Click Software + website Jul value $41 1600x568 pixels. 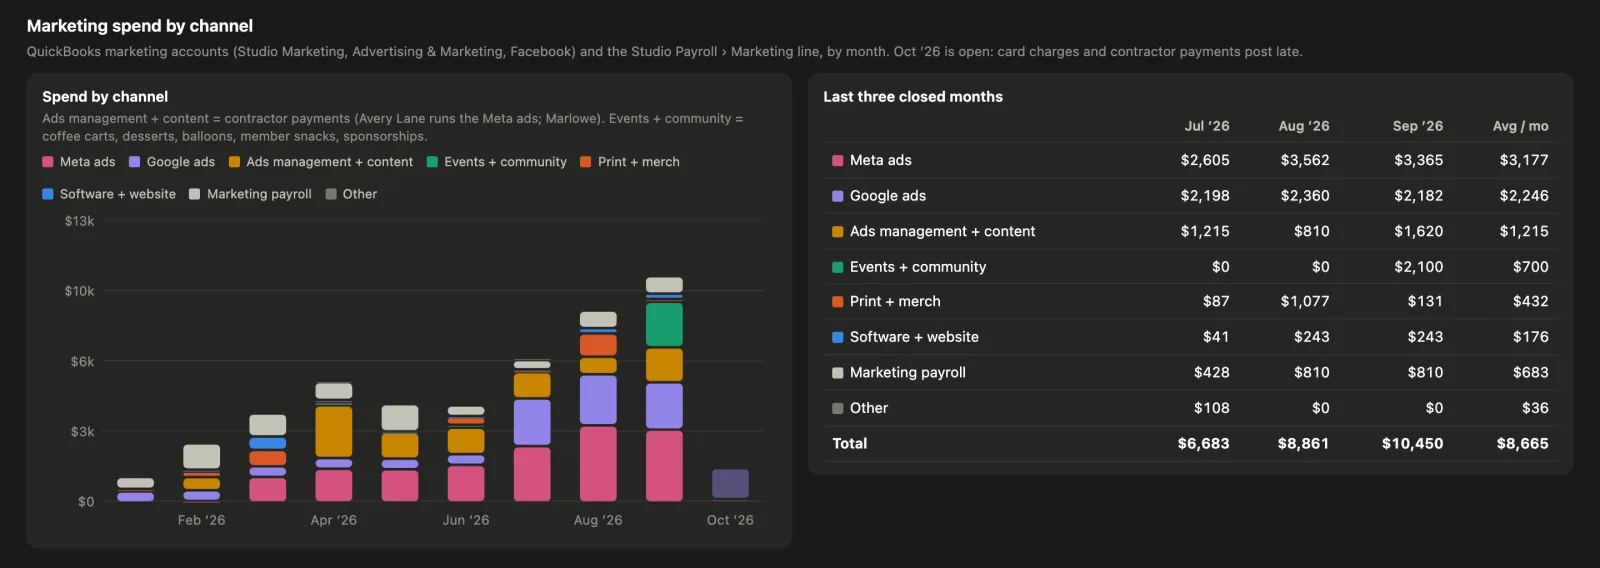click(1216, 337)
